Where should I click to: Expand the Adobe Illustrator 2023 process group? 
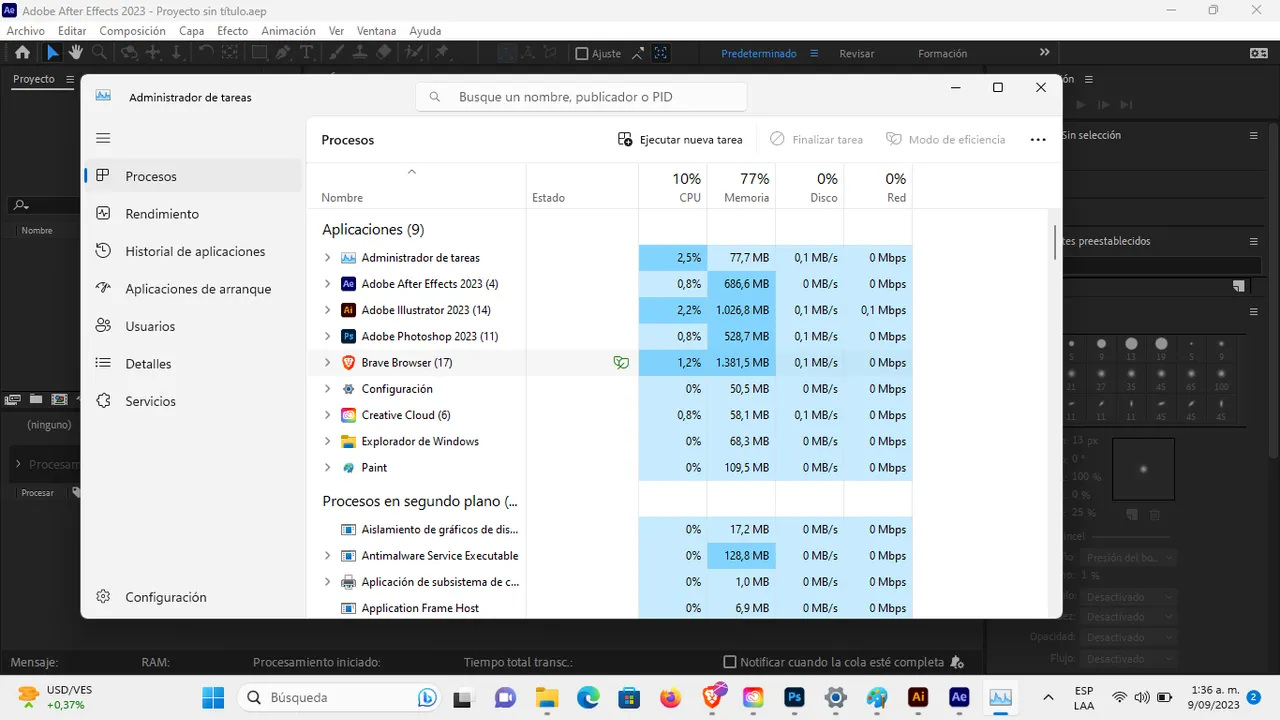click(327, 310)
